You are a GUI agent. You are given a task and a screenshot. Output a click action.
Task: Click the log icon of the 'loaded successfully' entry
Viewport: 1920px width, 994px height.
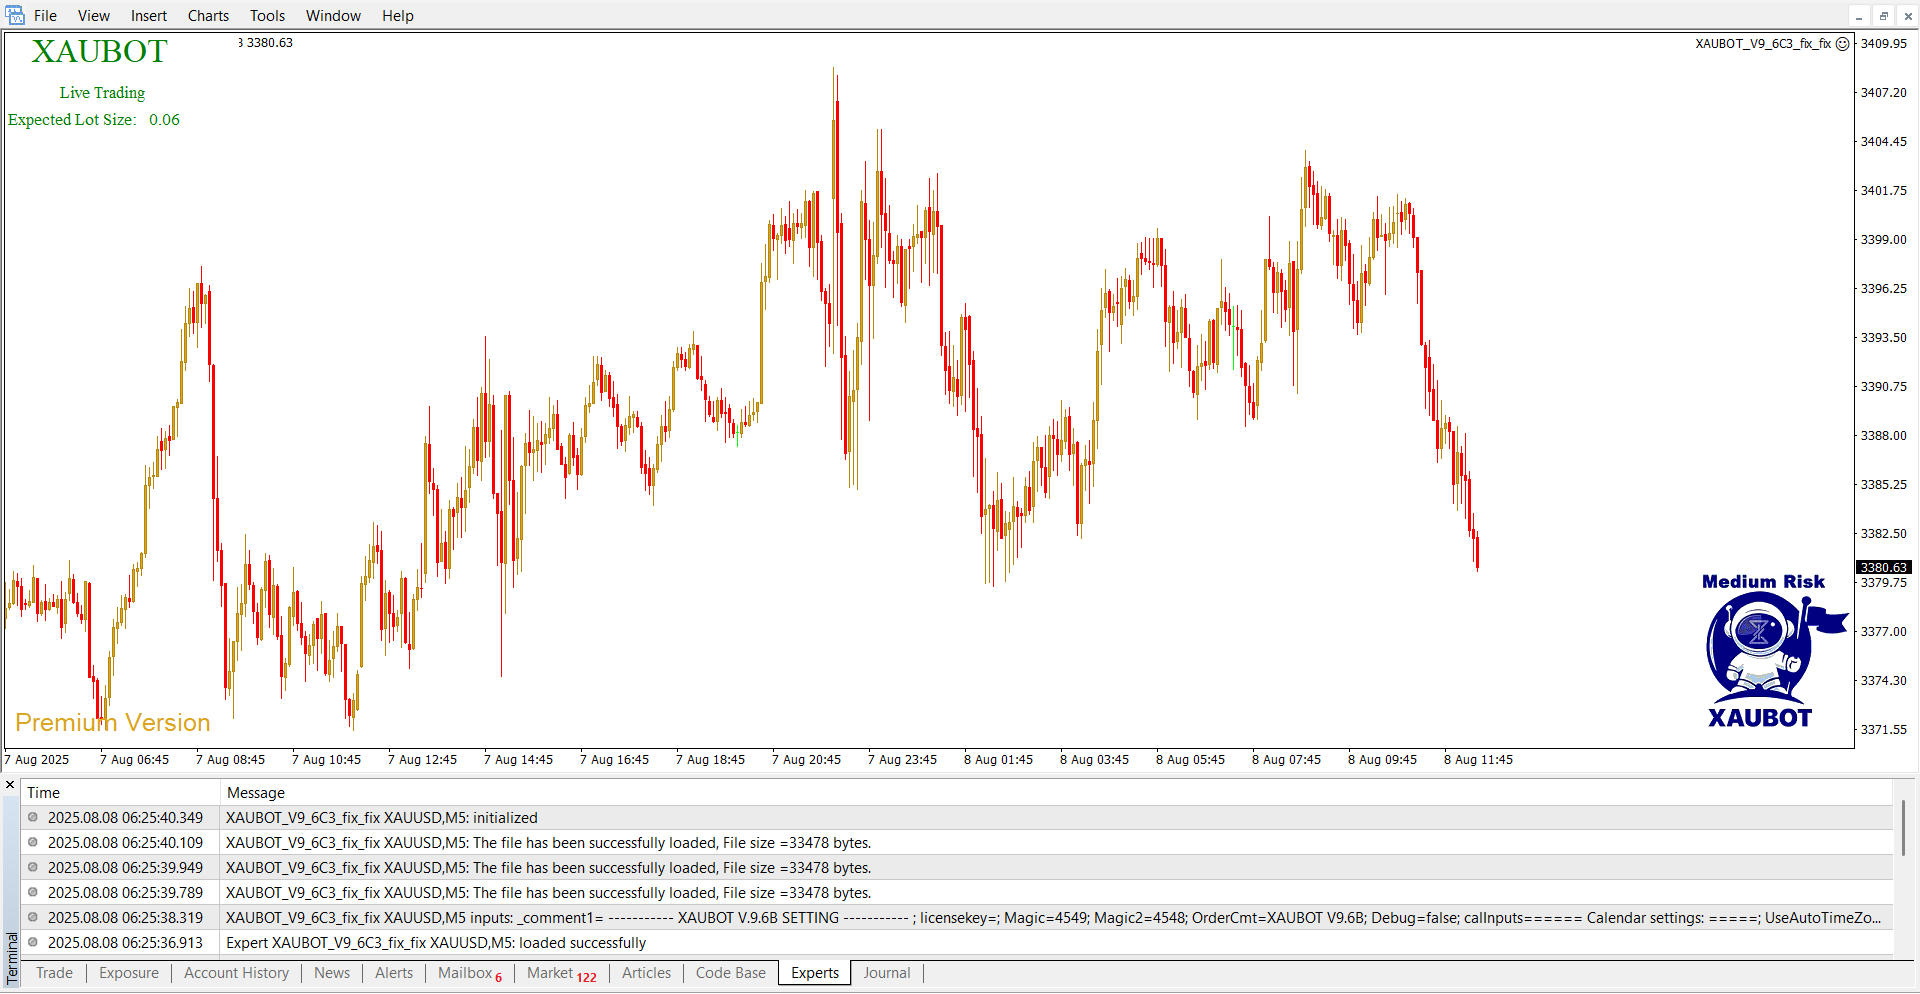[33, 942]
